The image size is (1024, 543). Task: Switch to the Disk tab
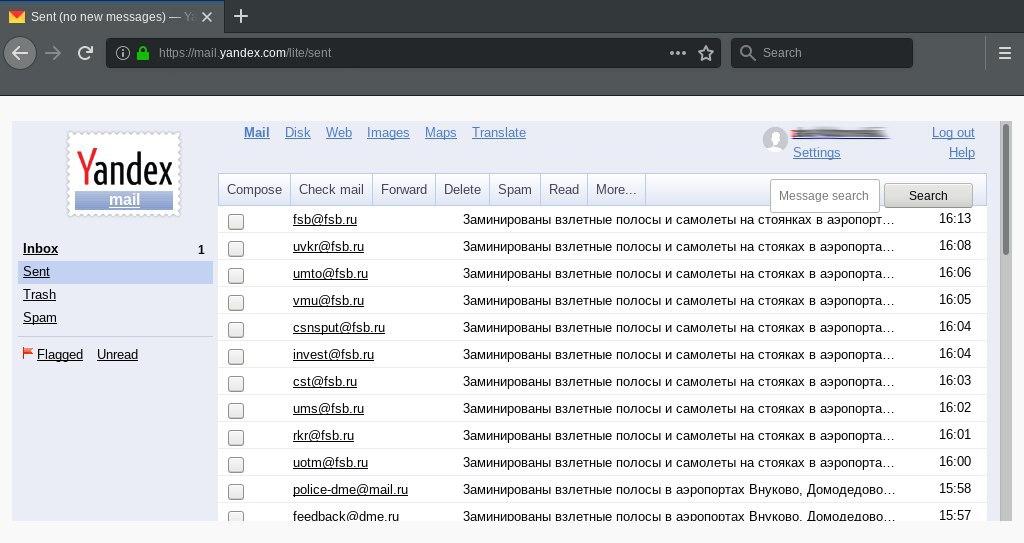[297, 132]
